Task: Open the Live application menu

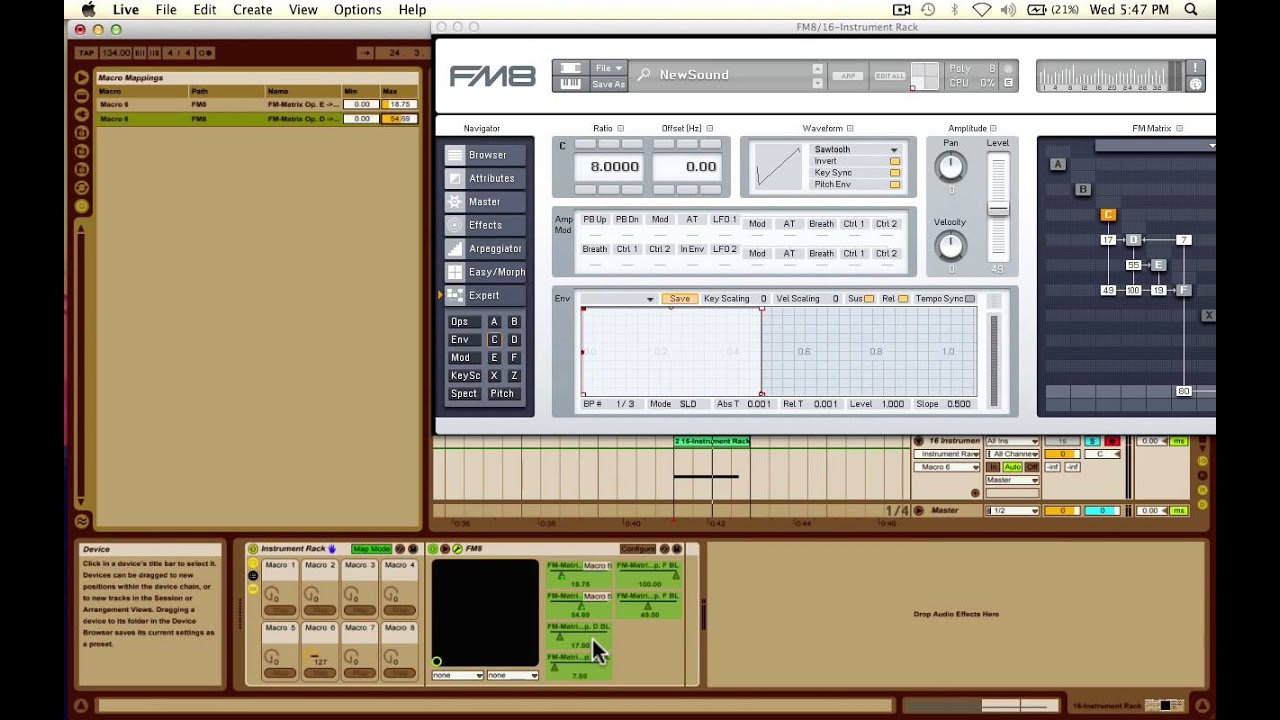Action: (126, 9)
